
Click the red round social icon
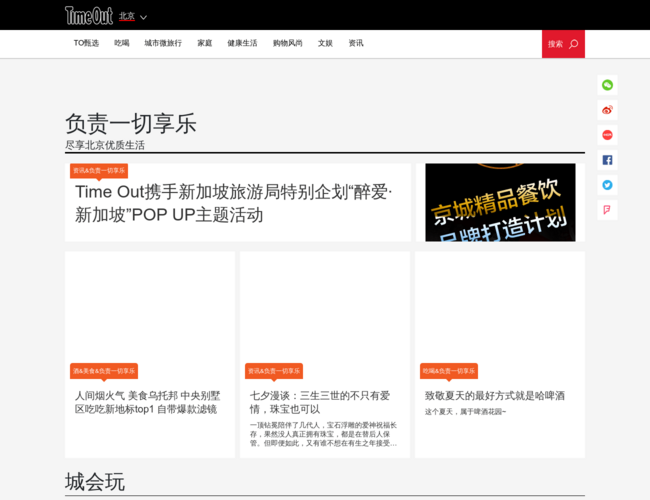tap(607, 135)
